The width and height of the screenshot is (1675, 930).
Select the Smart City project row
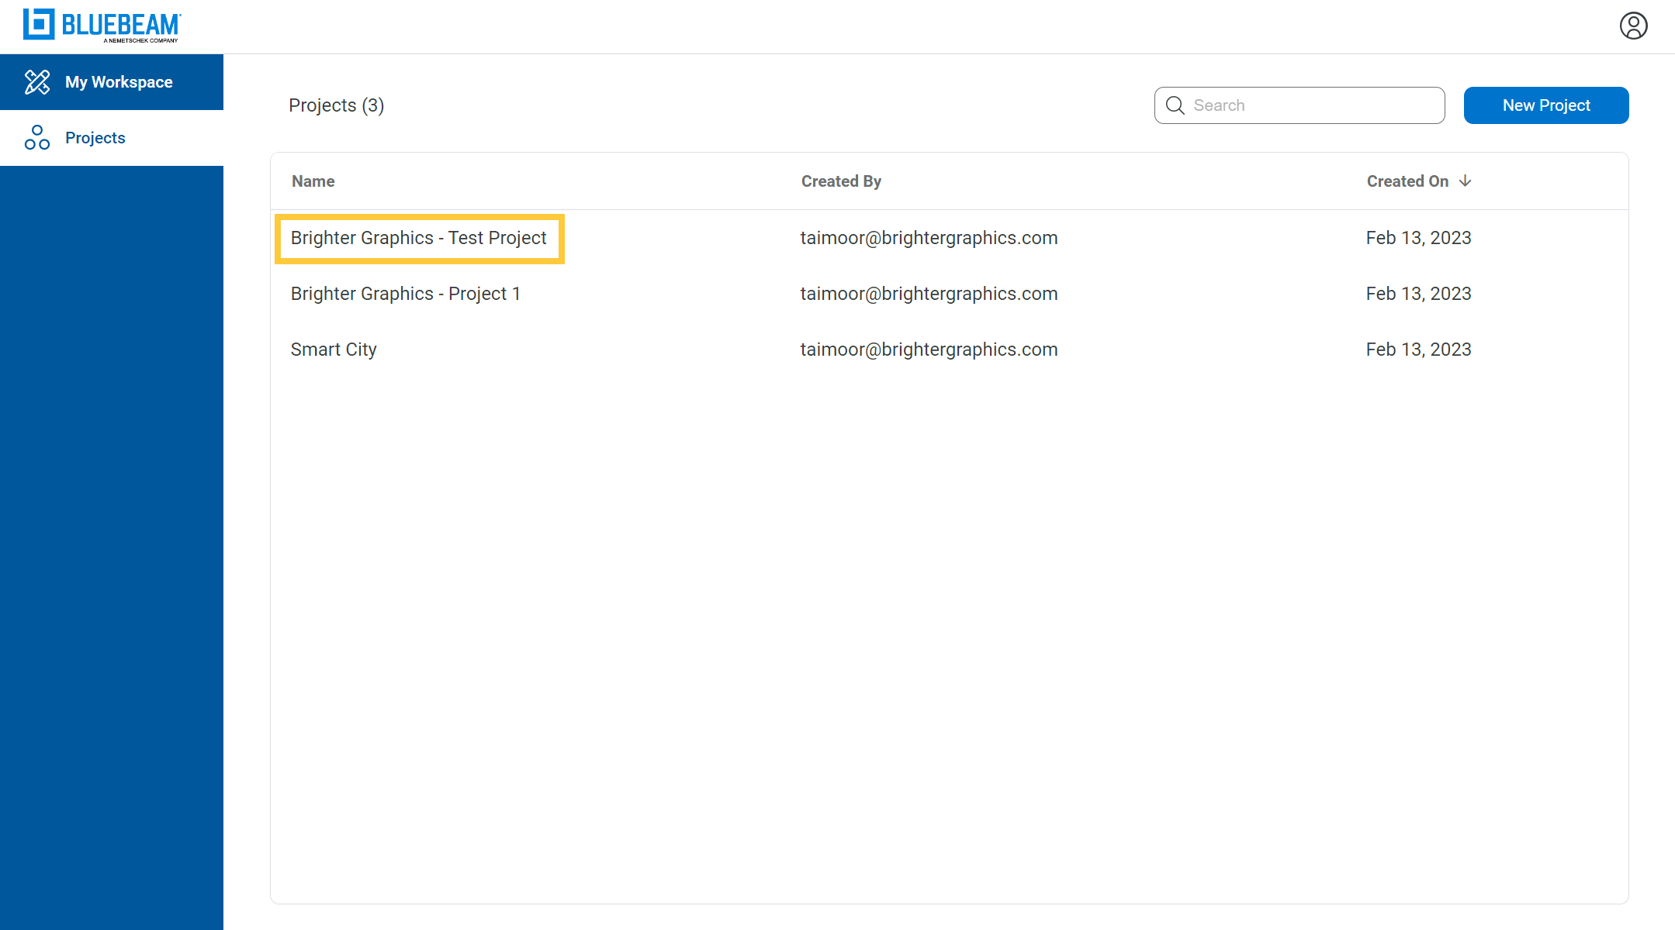click(333, 349)
